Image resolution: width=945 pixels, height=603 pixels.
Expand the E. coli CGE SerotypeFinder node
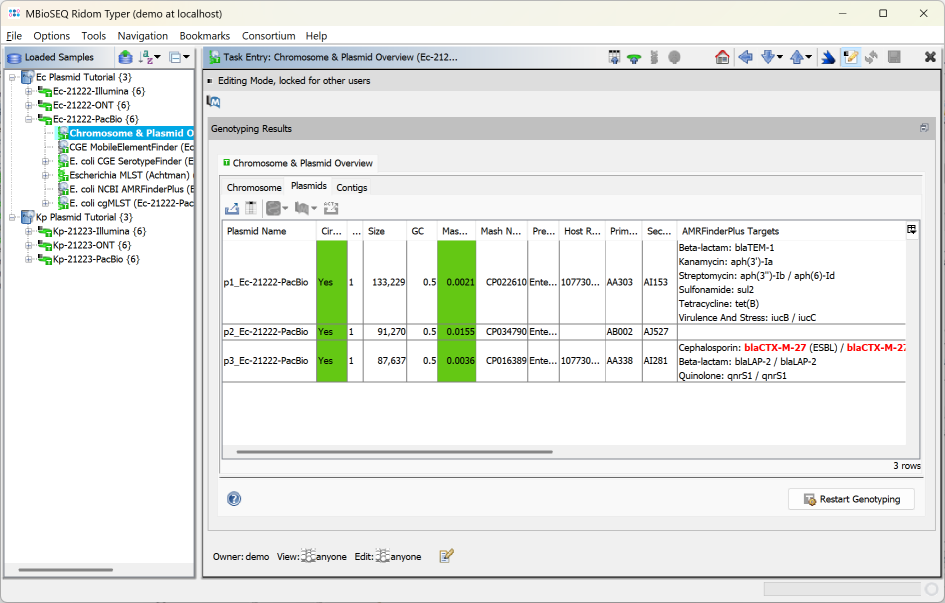pyautogui.click(x=45, y=161)
